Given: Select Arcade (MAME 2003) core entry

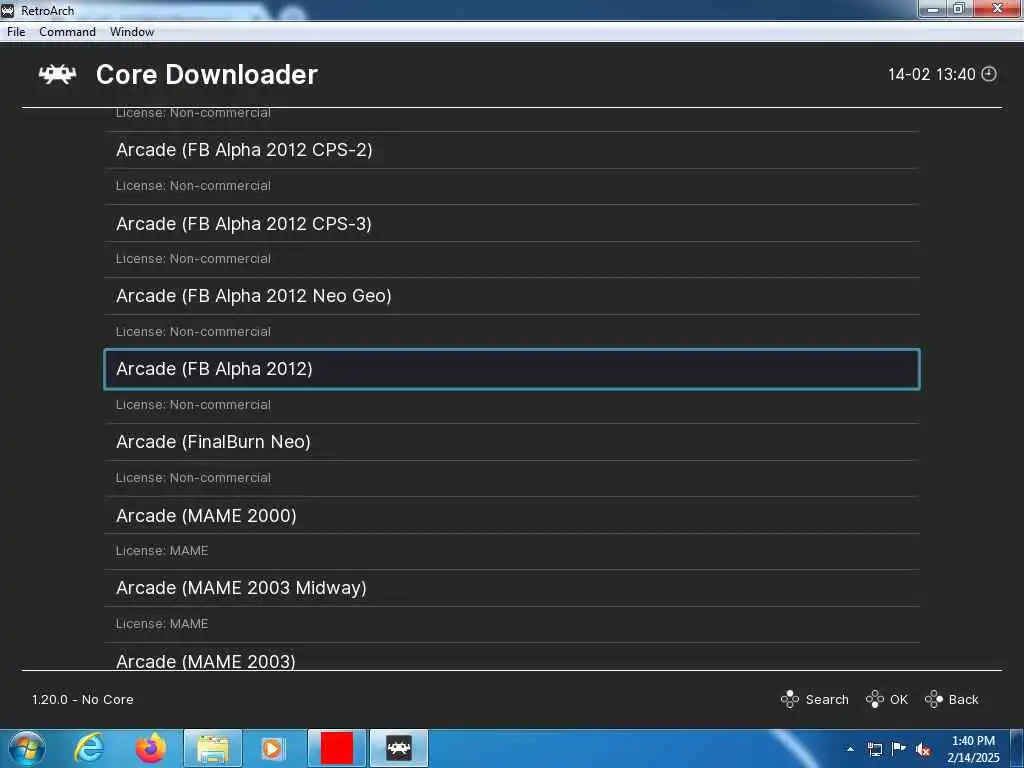Looking at the screenshot, I should tap(512, 658).
